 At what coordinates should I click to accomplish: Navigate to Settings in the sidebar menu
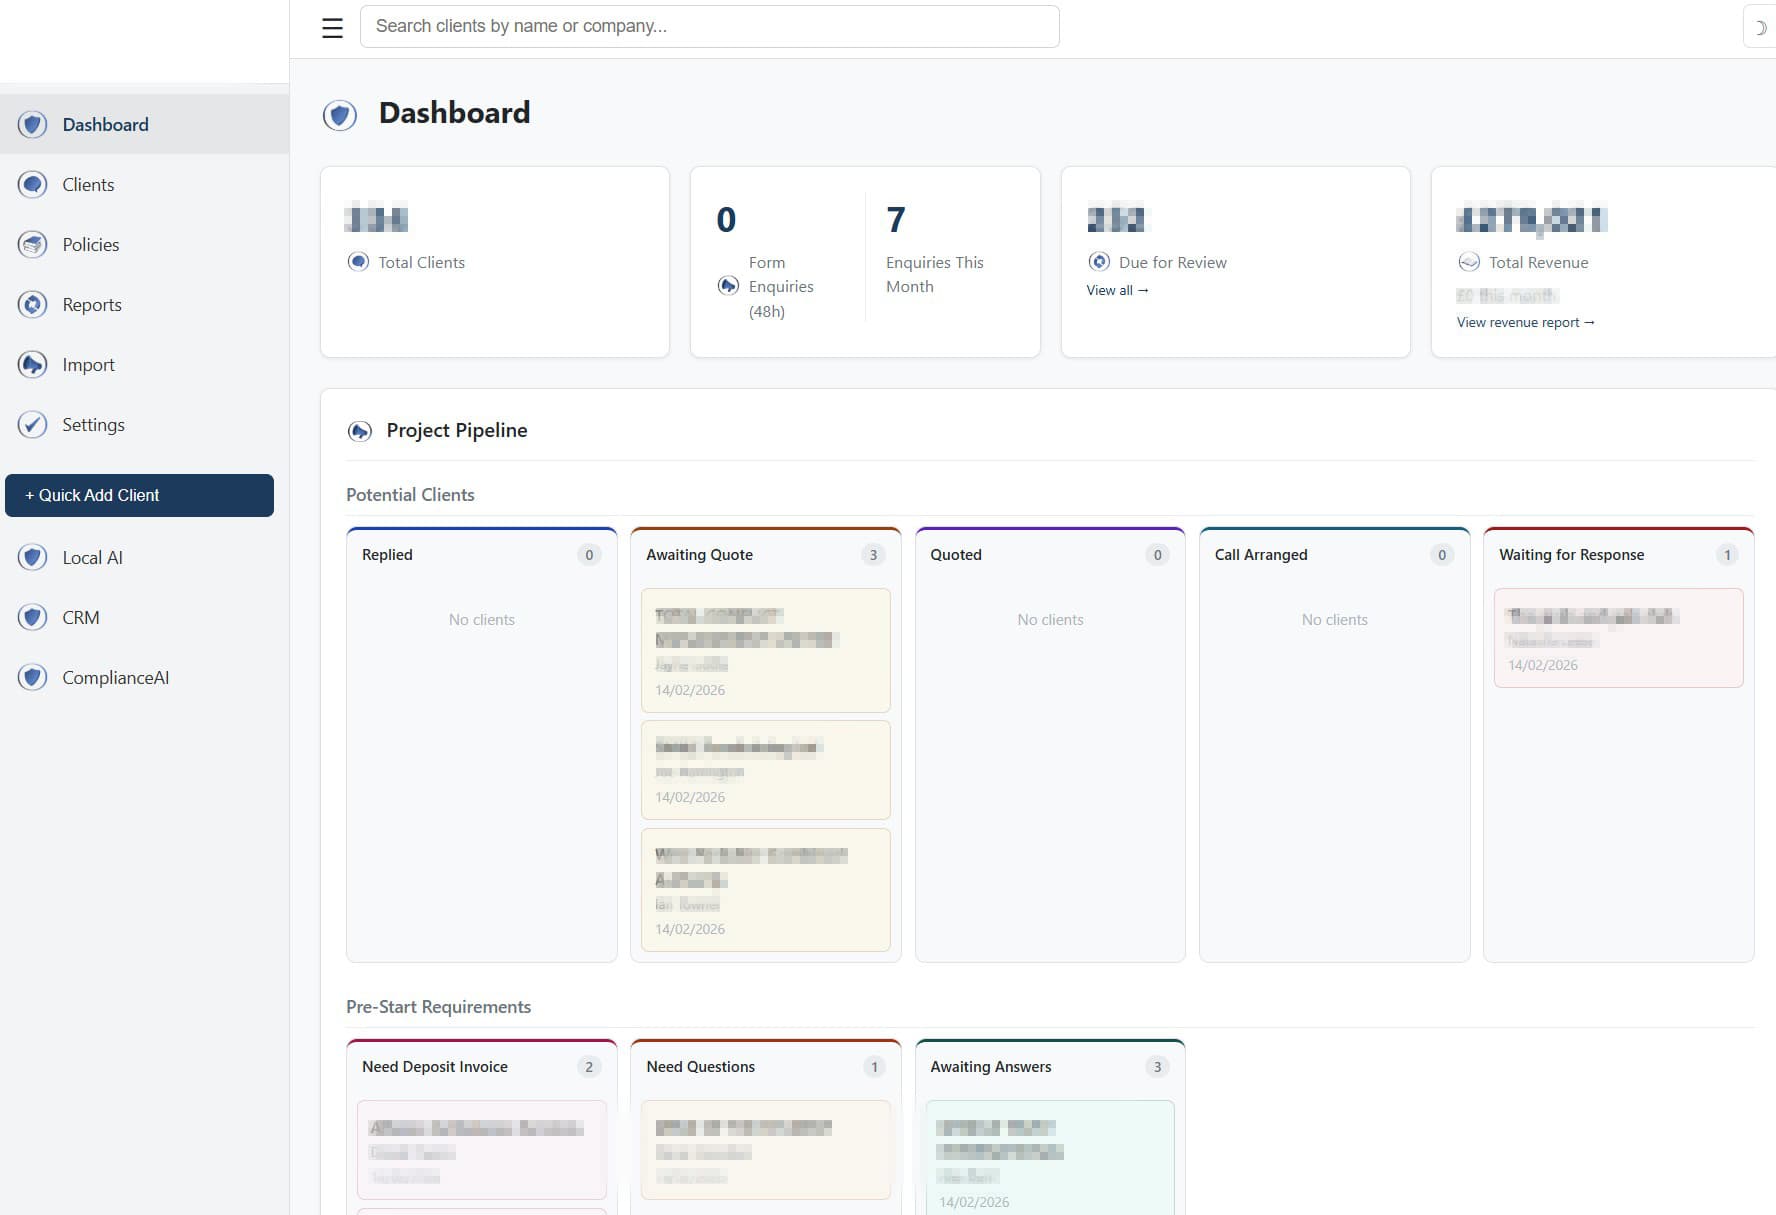pos(93,424)
